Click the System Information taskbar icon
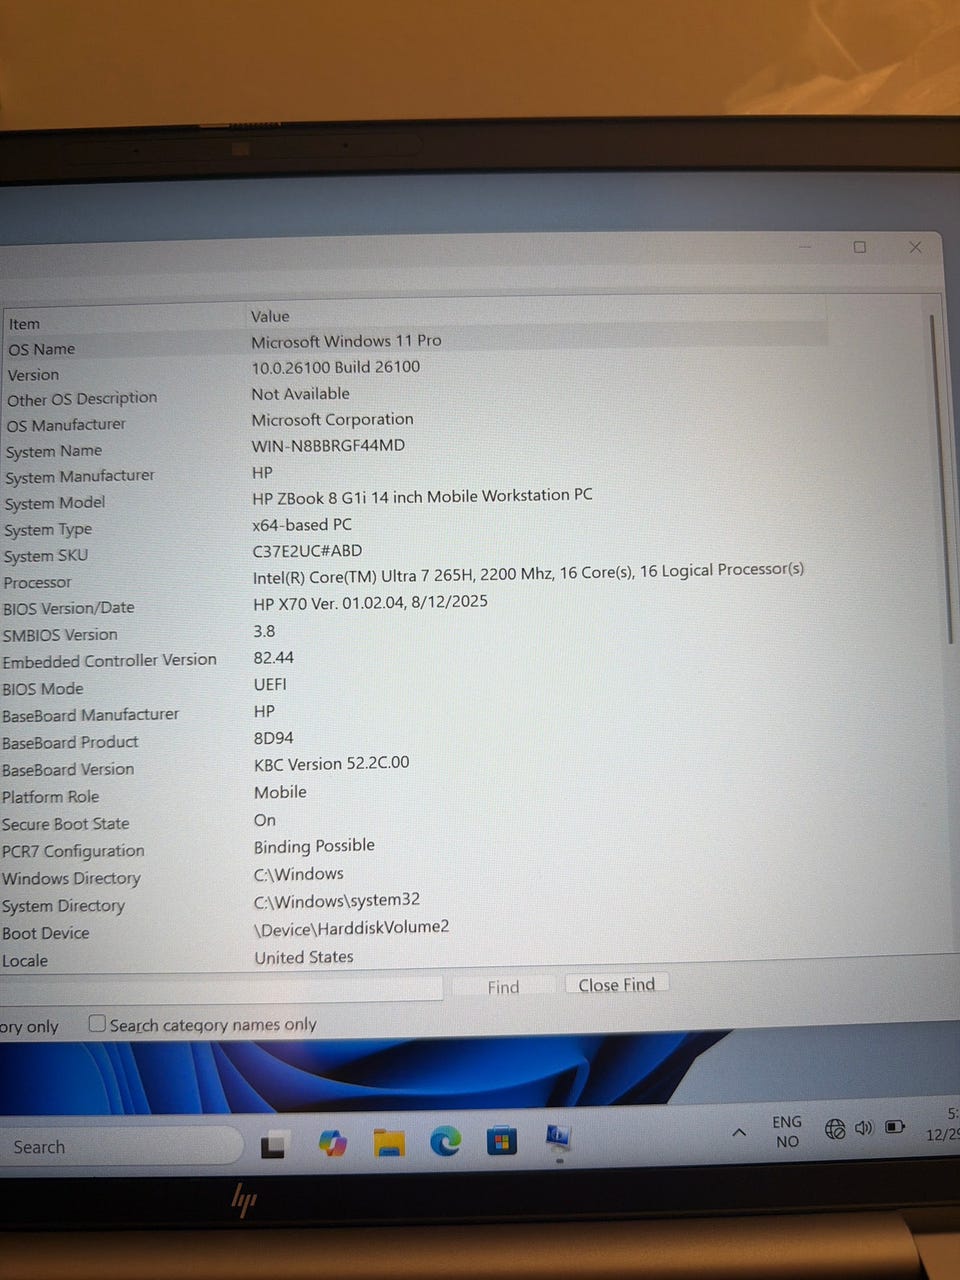The width and height of the screenshot is (960, 1280). click(x=558, y=1138)
